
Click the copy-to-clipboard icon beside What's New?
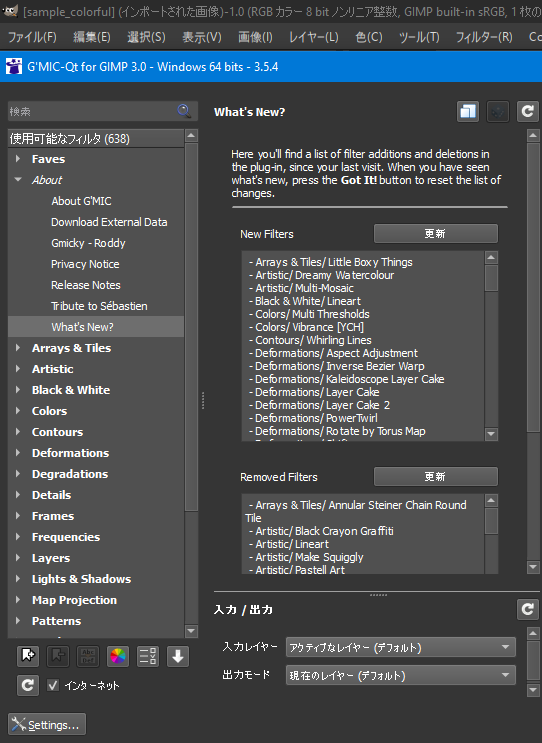468,112
